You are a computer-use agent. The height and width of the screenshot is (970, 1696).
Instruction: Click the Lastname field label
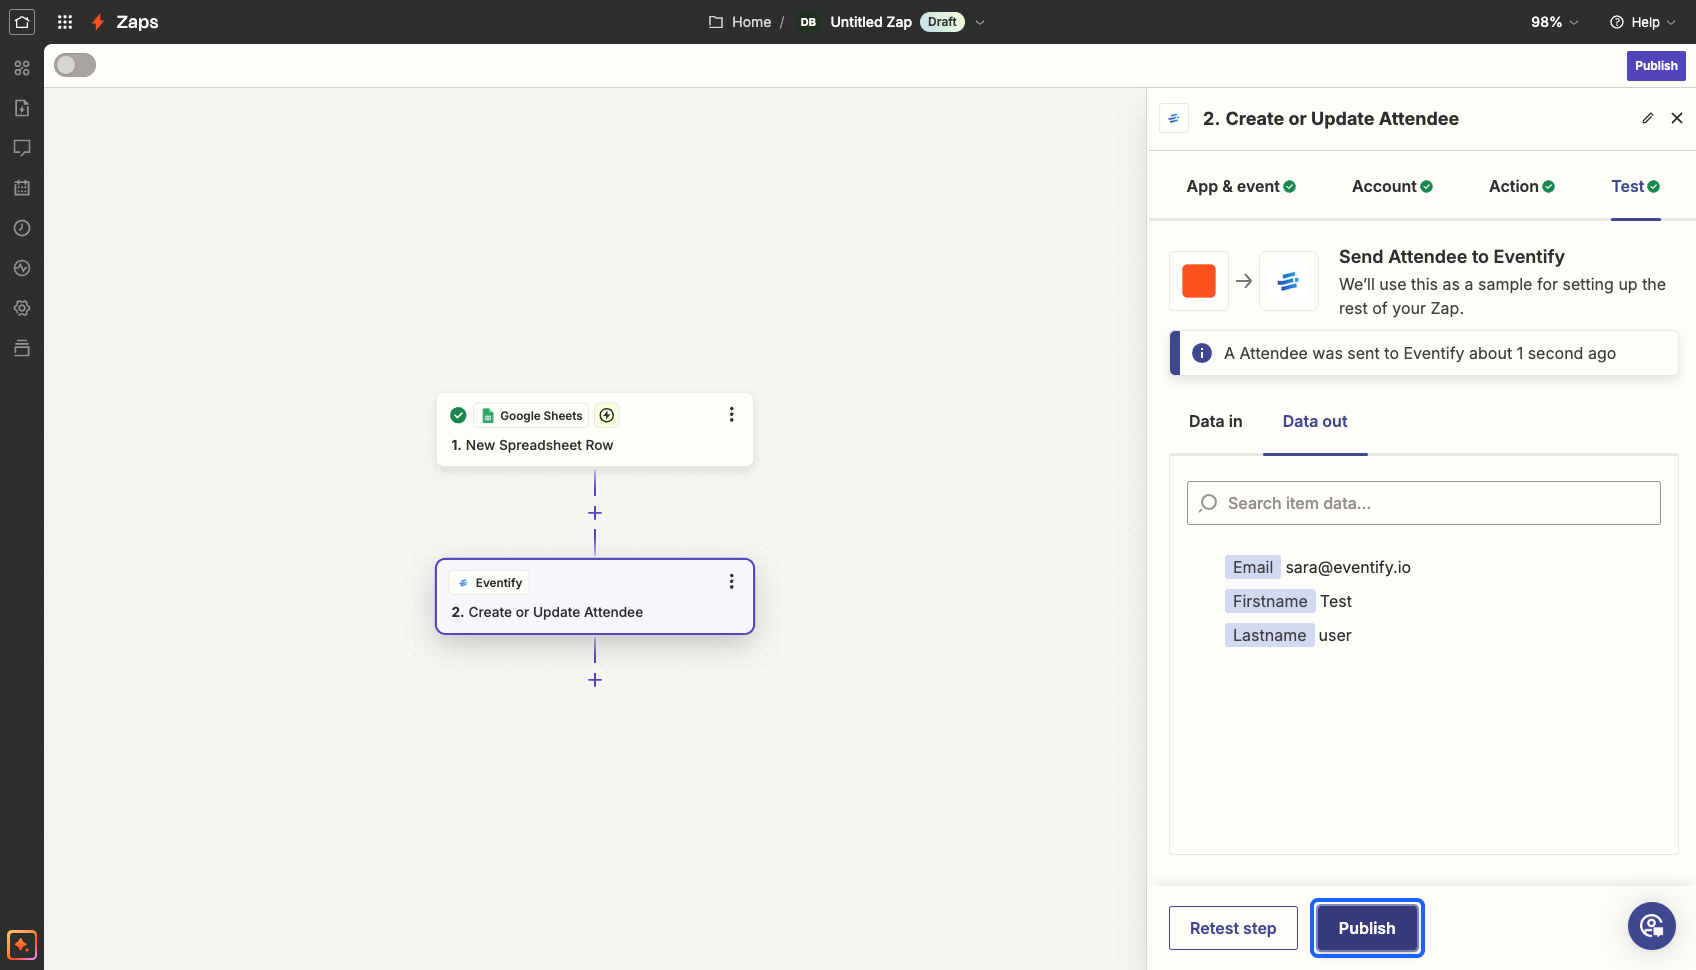pyautogui.click(x=1269, y=635)
